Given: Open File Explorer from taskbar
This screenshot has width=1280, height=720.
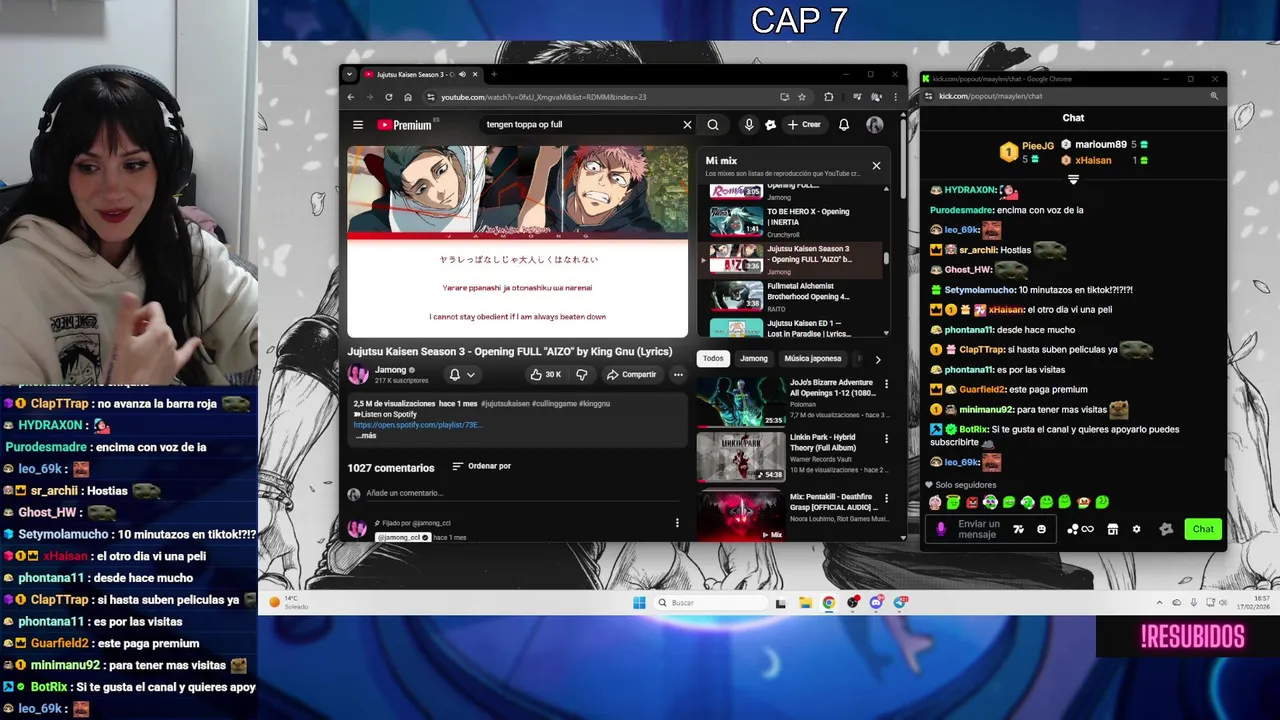Looking at the screenshot, I should click(805, 602).
